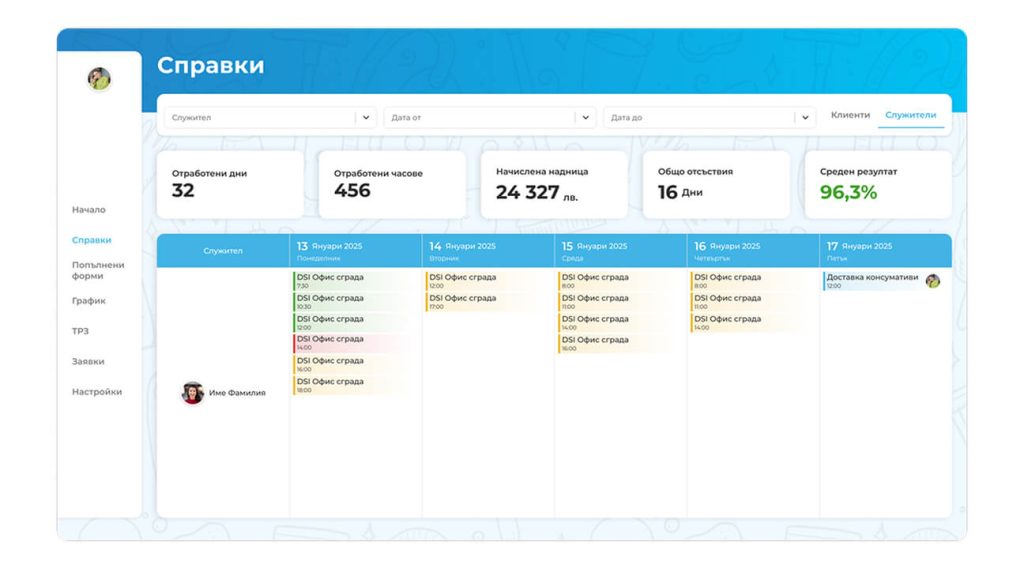Open the user profile avatar in sidebar
Viewport: 1024px width, 569px height.
click(x=99, y=79)
